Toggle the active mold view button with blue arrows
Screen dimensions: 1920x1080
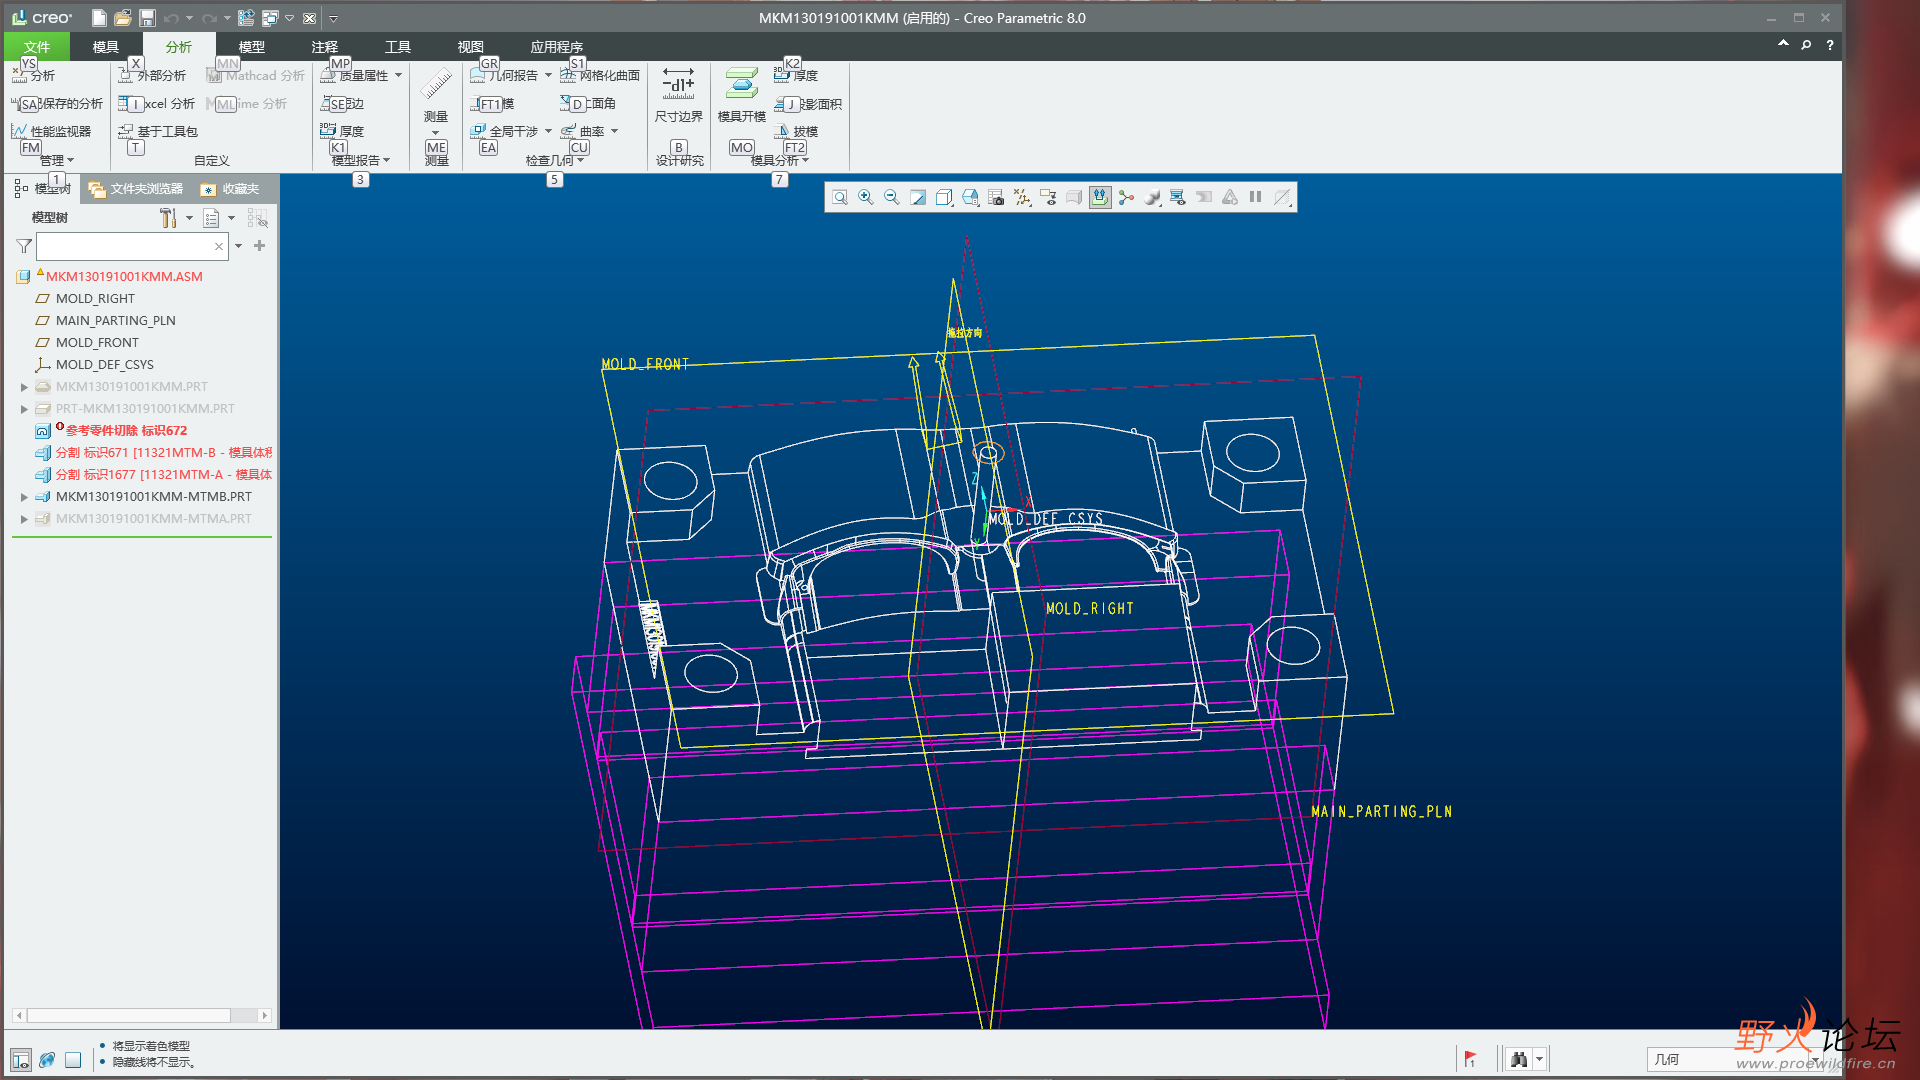pyautogui.click(x=1100, y=198)
